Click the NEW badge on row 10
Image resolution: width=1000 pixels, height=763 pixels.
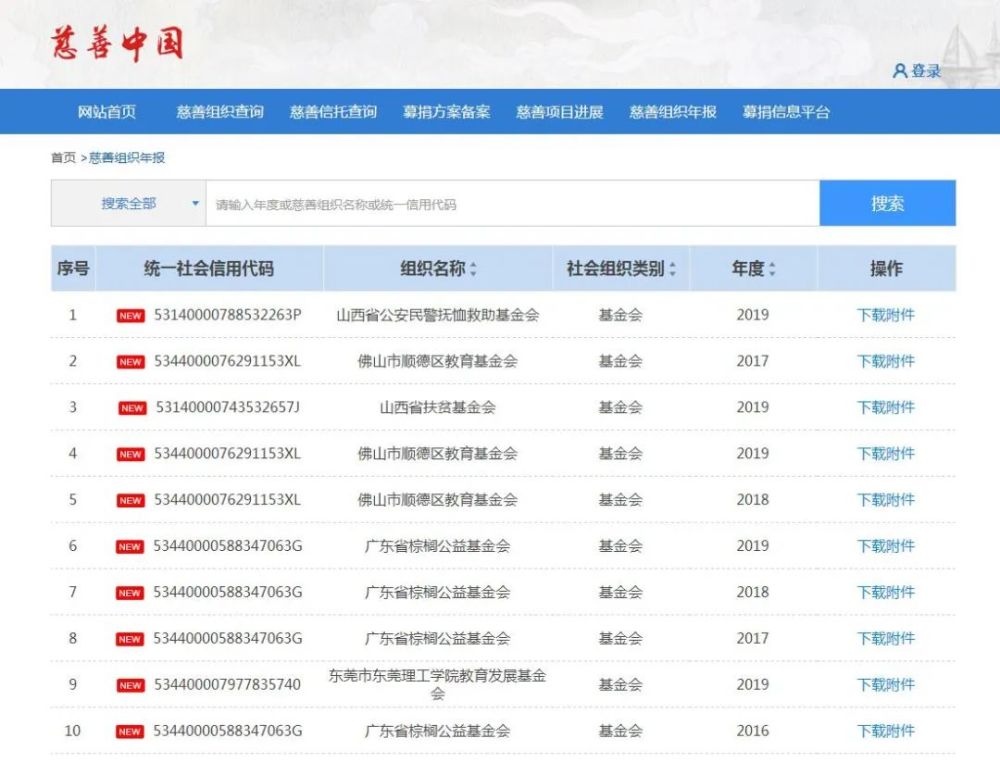(129, 731)
